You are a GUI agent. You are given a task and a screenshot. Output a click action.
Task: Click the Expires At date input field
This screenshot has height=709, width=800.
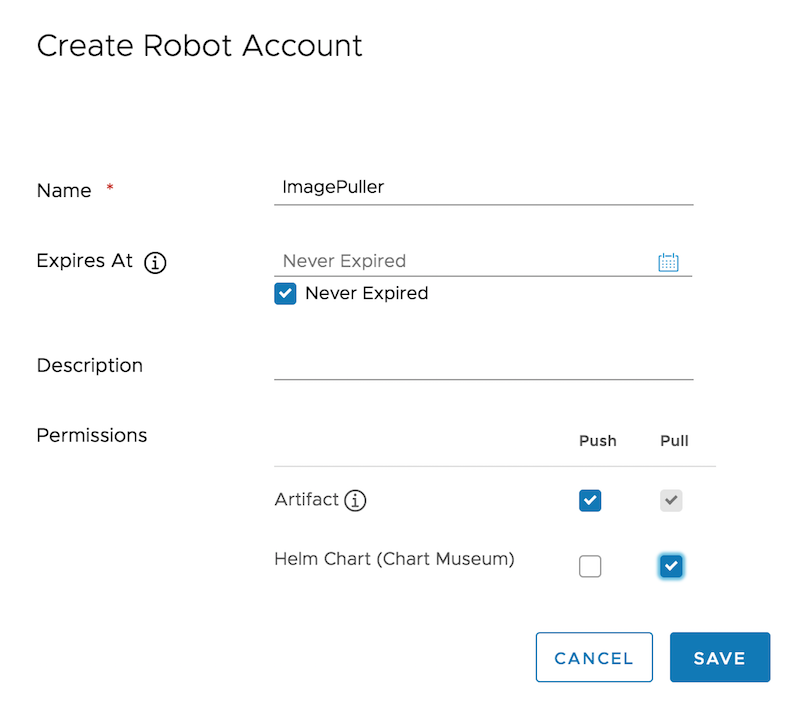[x=460, y=261]
